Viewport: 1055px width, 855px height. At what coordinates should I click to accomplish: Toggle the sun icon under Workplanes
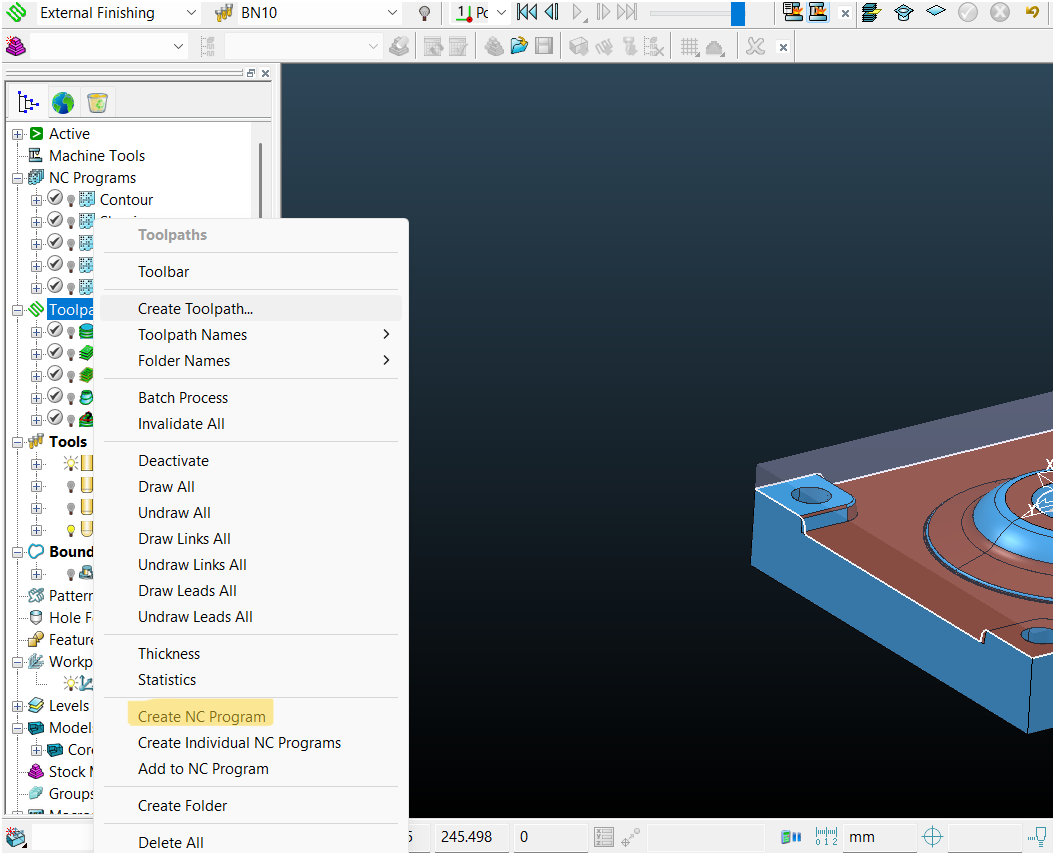click(70, 683)
